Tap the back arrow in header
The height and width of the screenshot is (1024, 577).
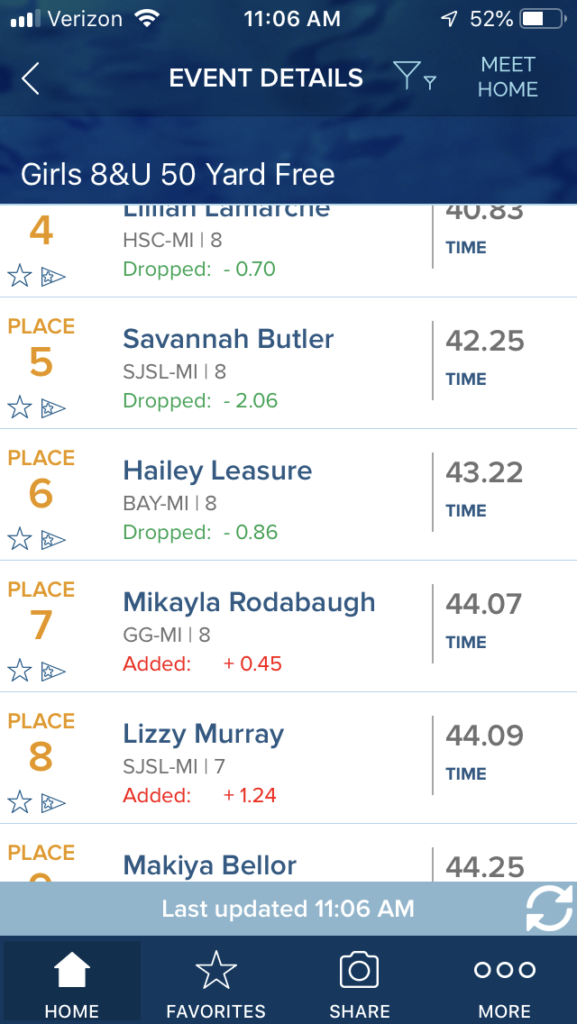pos(30,79)
